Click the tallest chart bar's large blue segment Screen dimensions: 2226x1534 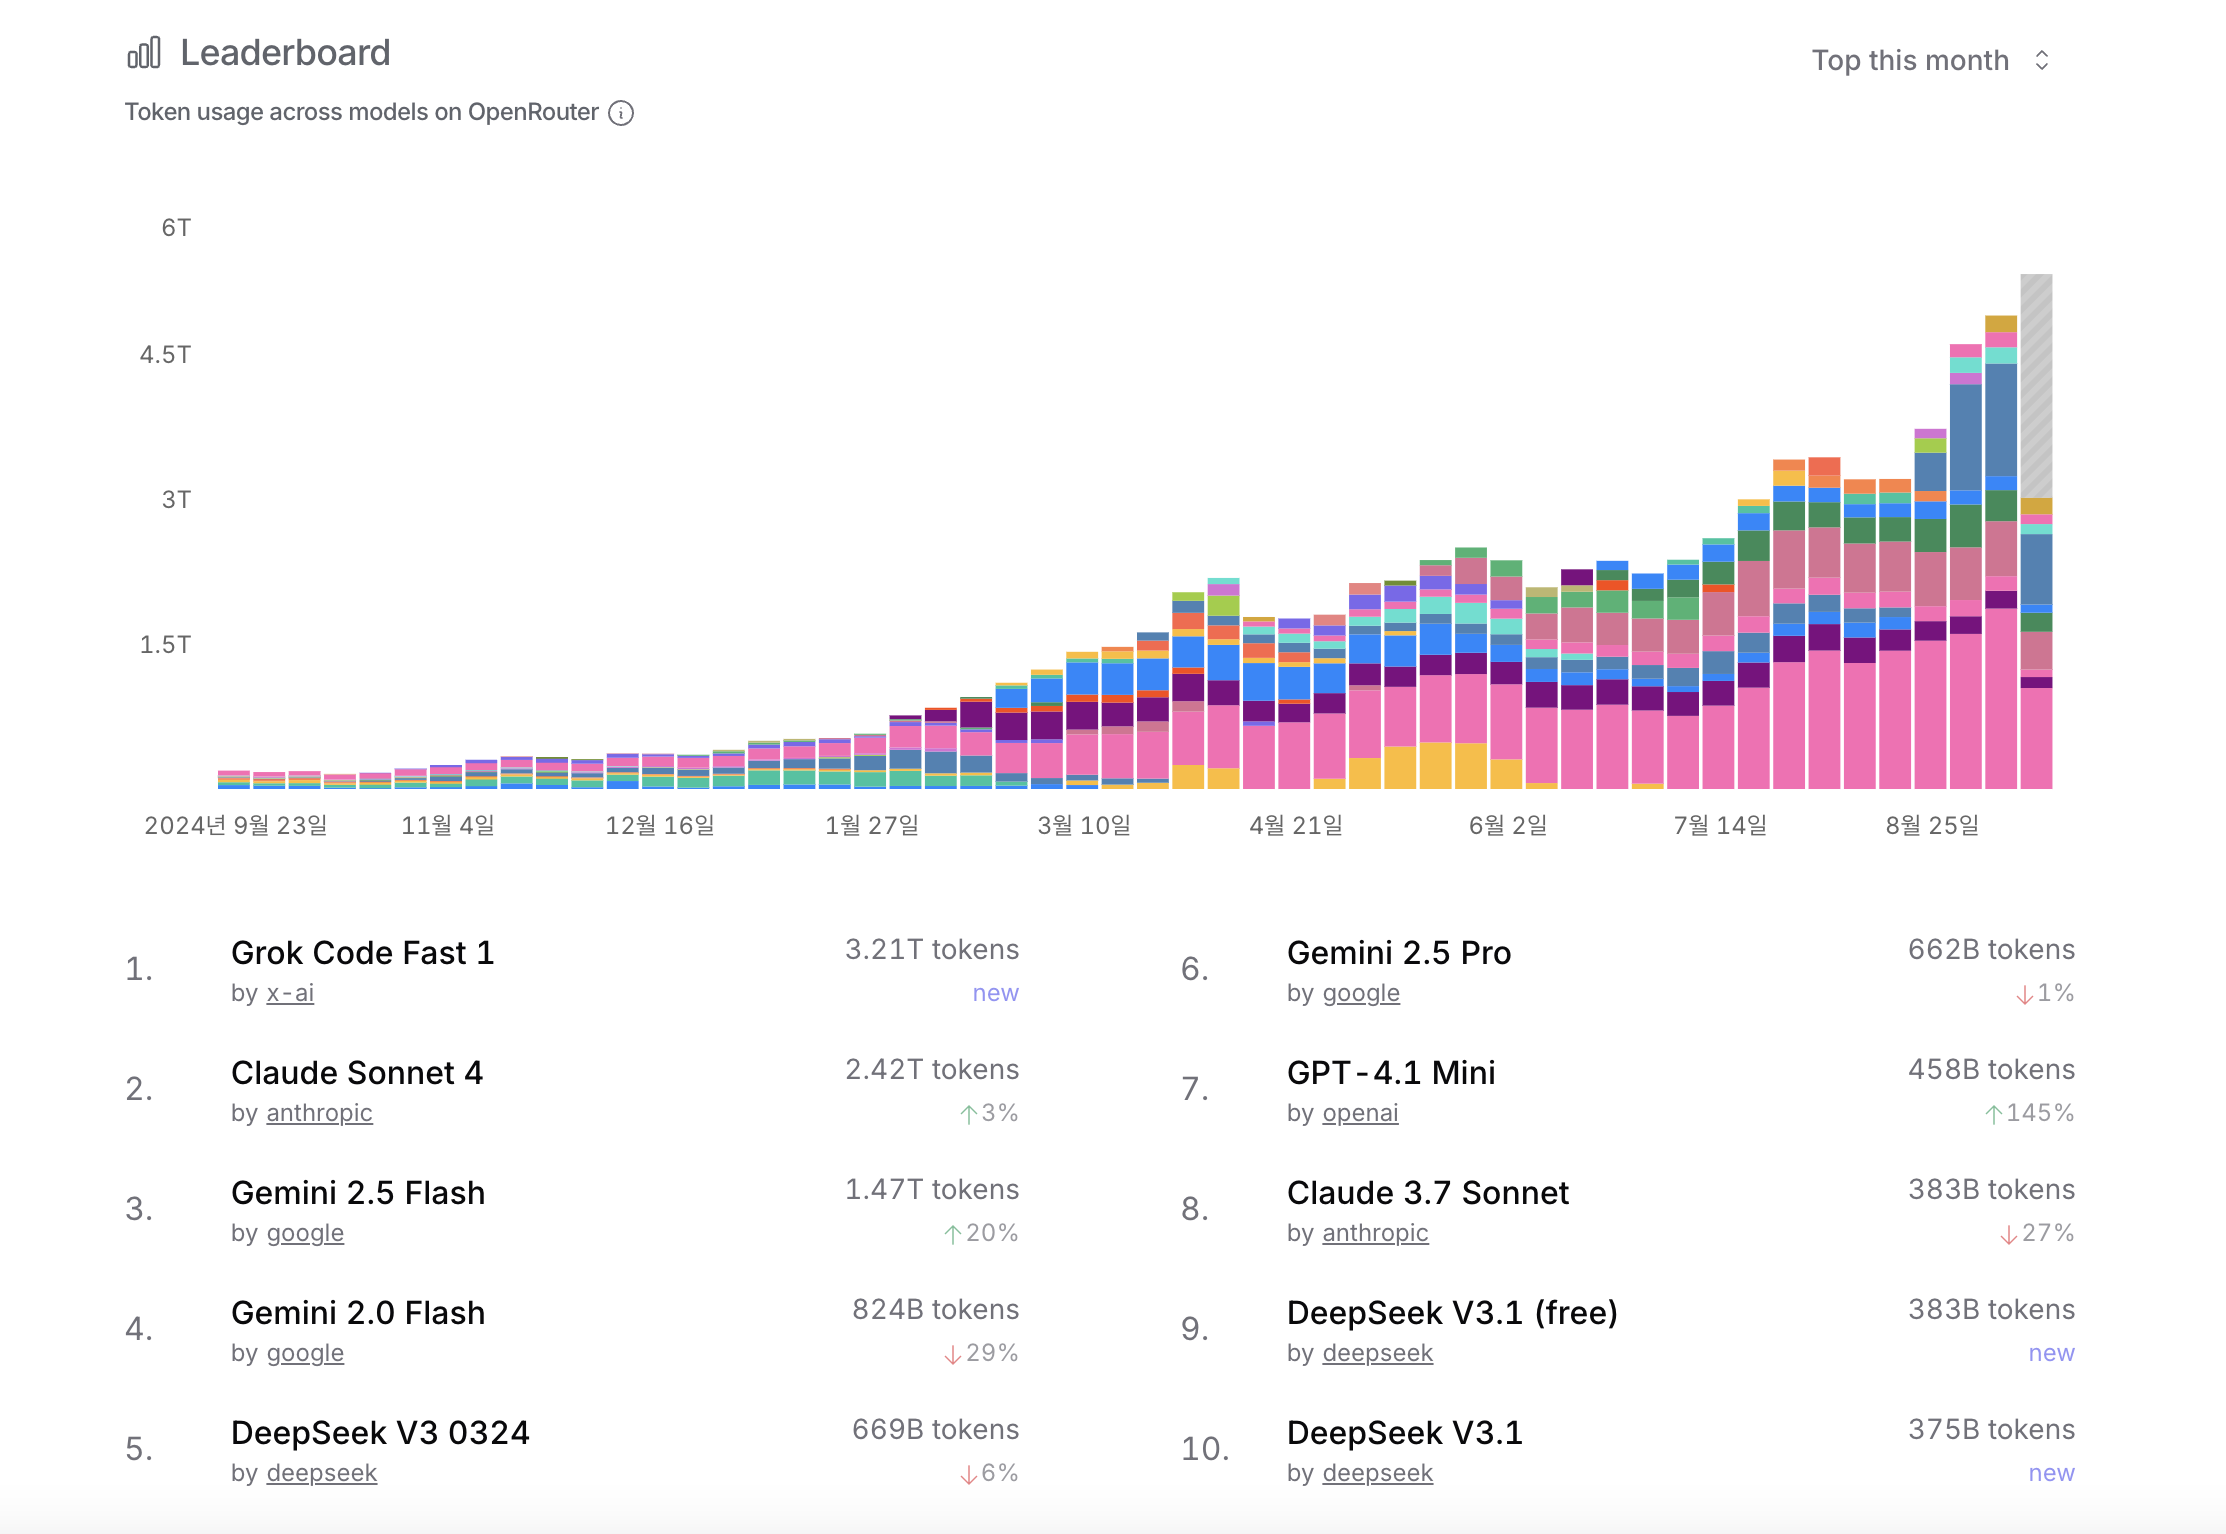click(x=2000, y=420)
